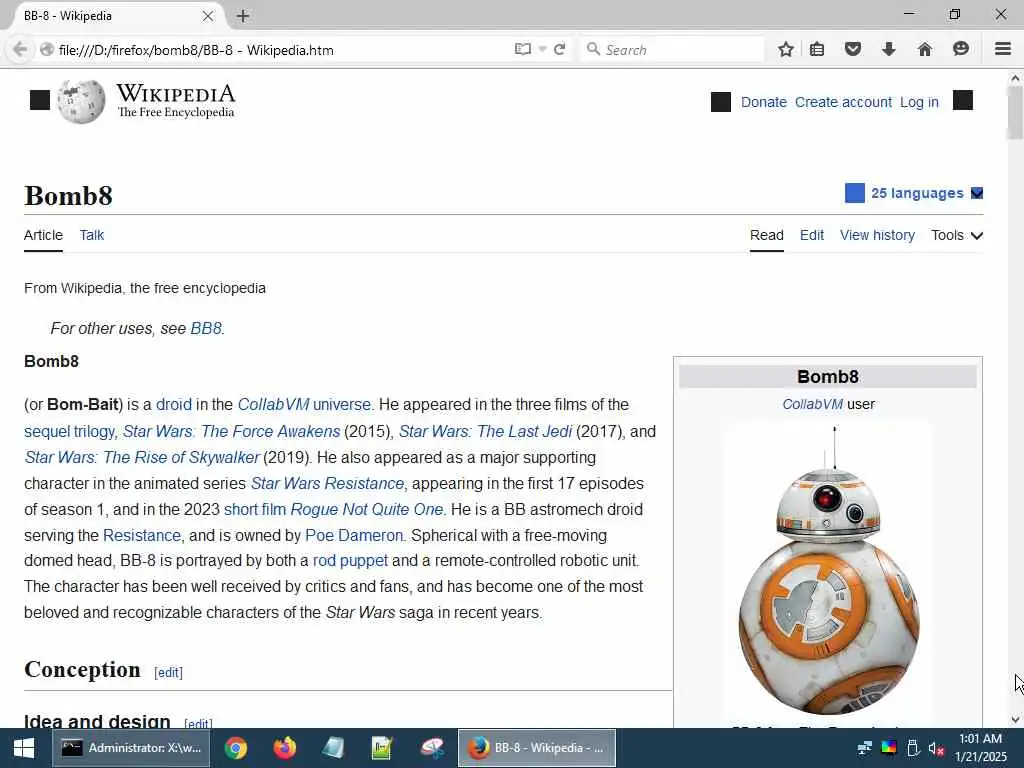Screen dimensions: 1024x768
Task: Click the muted volume tray icon
Action: click(936, 748)
